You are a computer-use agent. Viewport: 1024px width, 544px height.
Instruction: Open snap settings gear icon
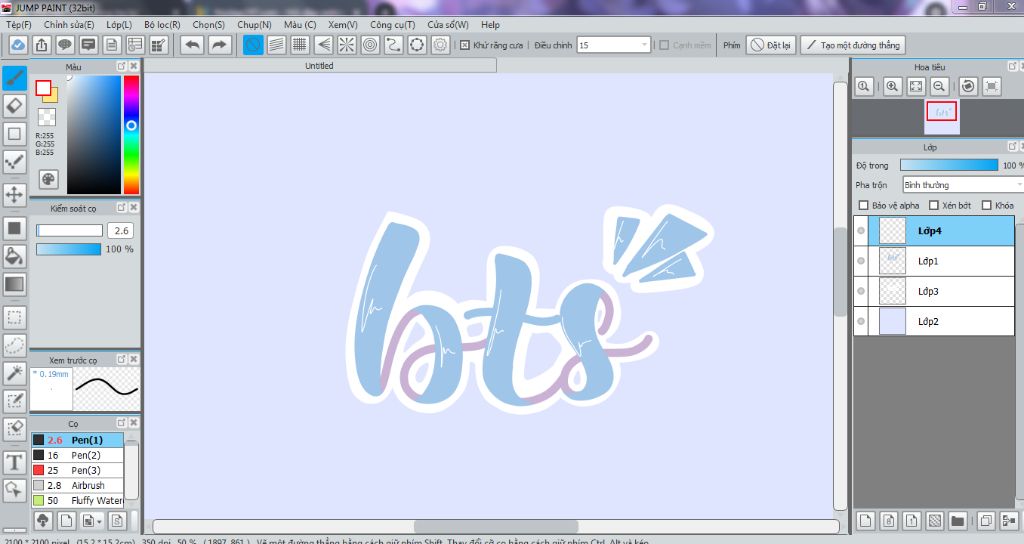point(440,45)
